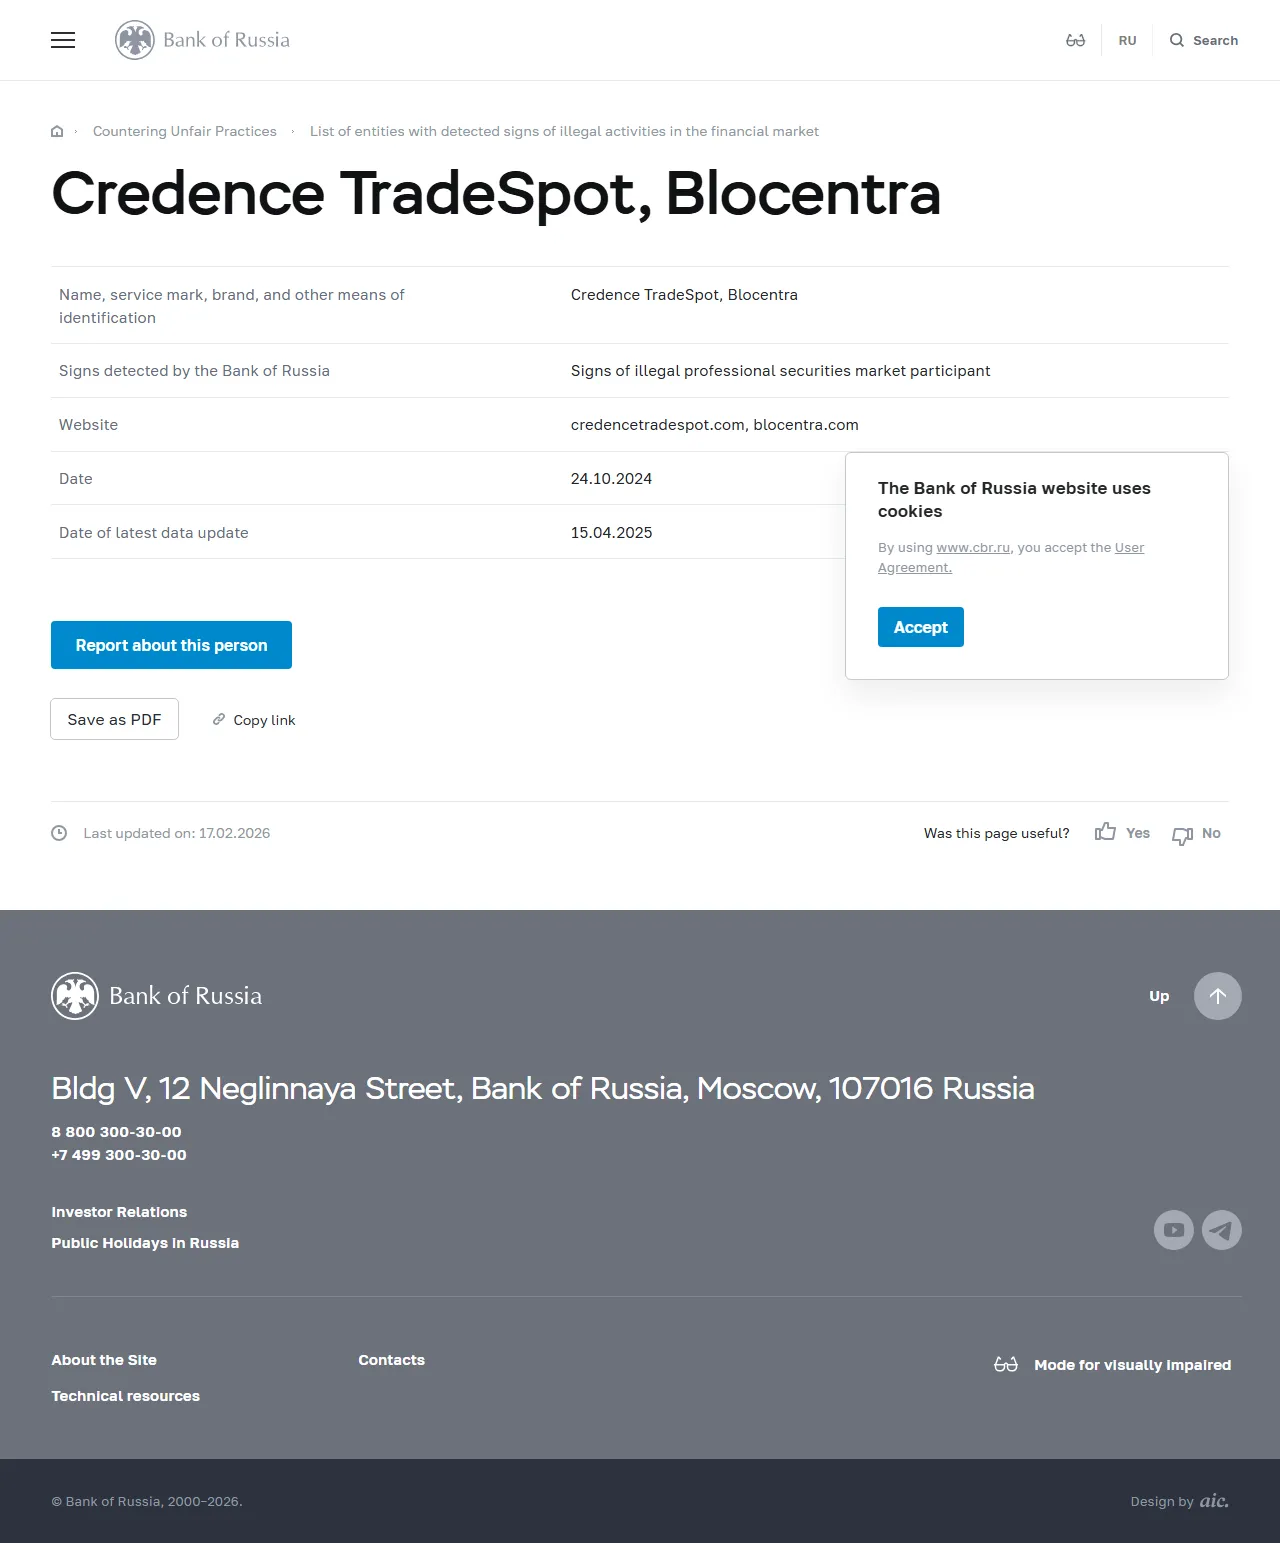Save the page as PDF

(114, 719)
